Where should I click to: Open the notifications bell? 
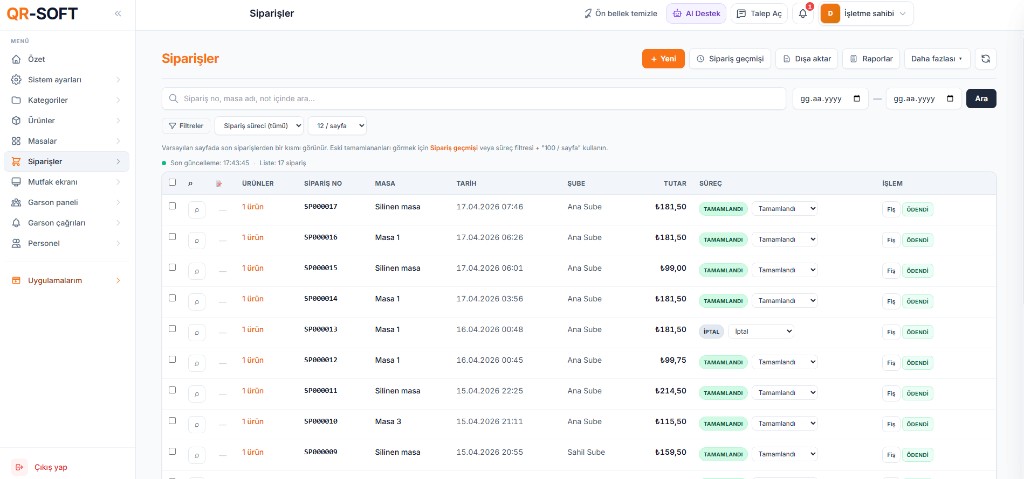[803, 13]
